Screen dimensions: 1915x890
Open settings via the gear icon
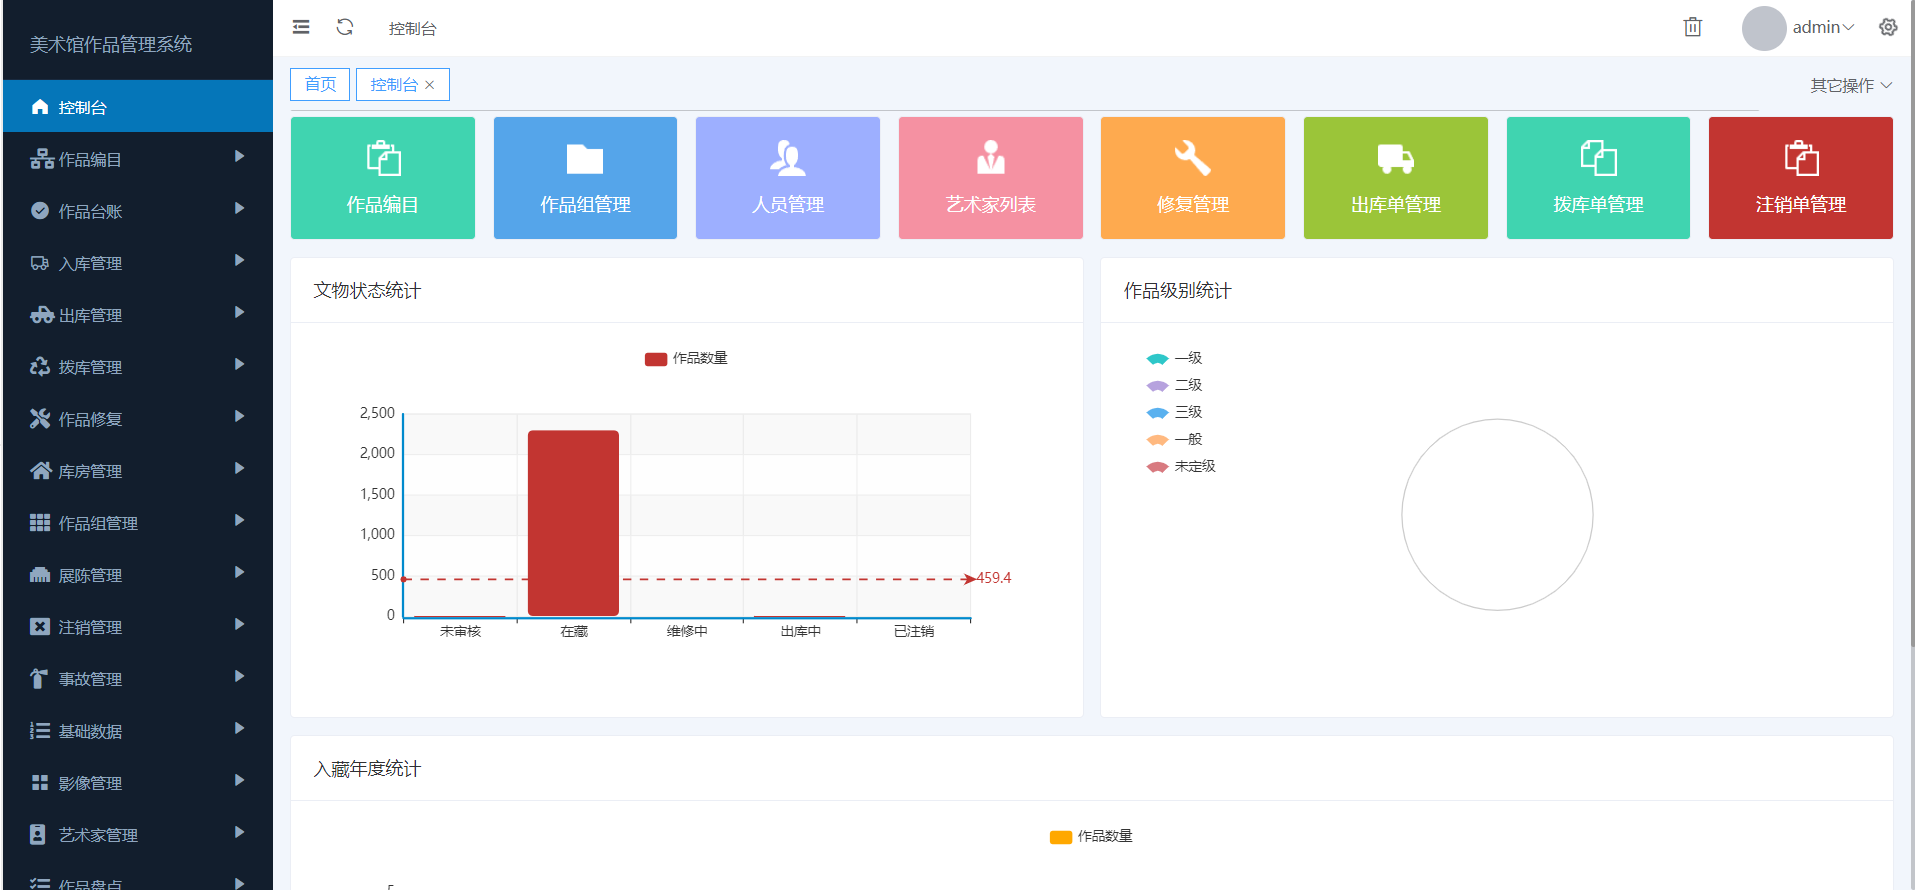pos(1888,27)
